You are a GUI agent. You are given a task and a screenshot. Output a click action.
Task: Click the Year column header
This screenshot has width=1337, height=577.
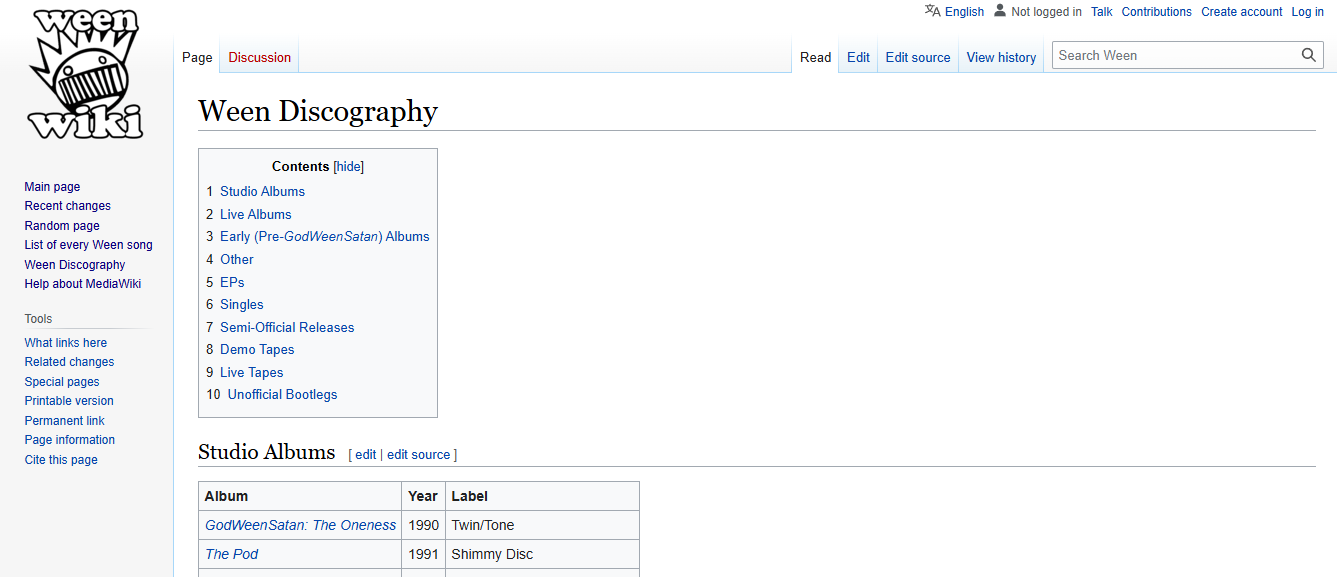tap(423, 496)
